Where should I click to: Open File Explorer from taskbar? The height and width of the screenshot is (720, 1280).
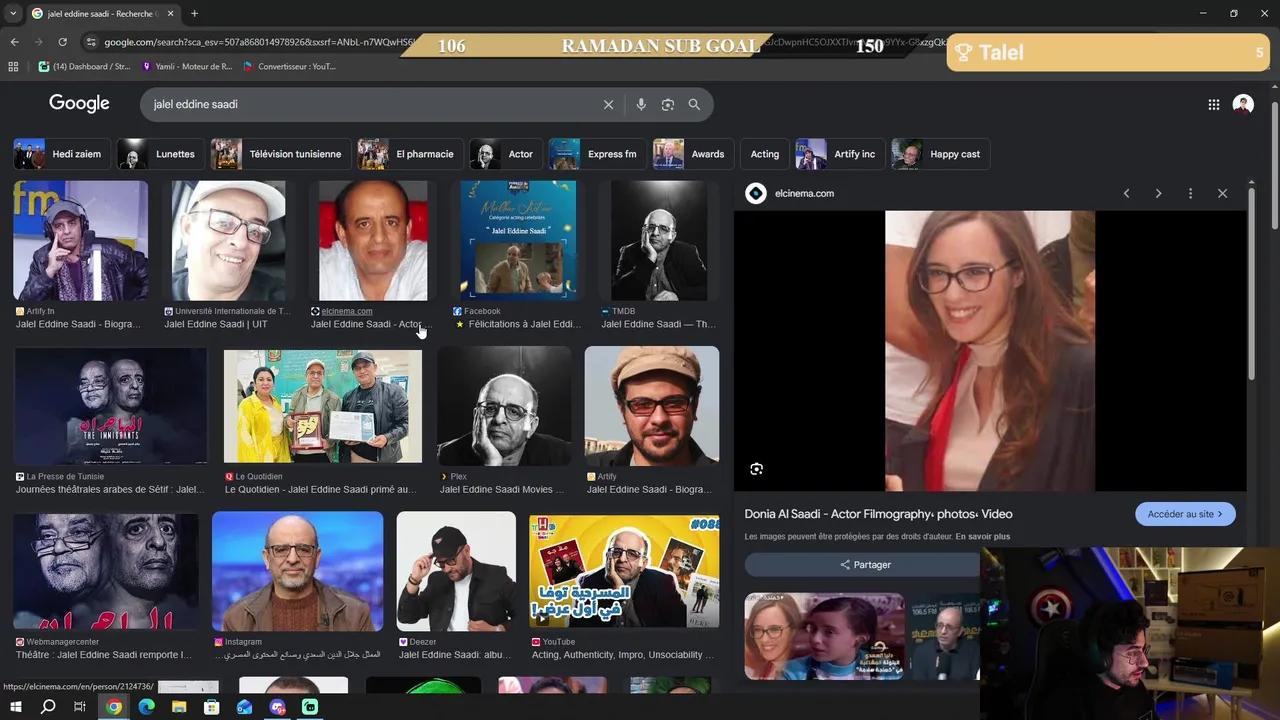(179, 707)
